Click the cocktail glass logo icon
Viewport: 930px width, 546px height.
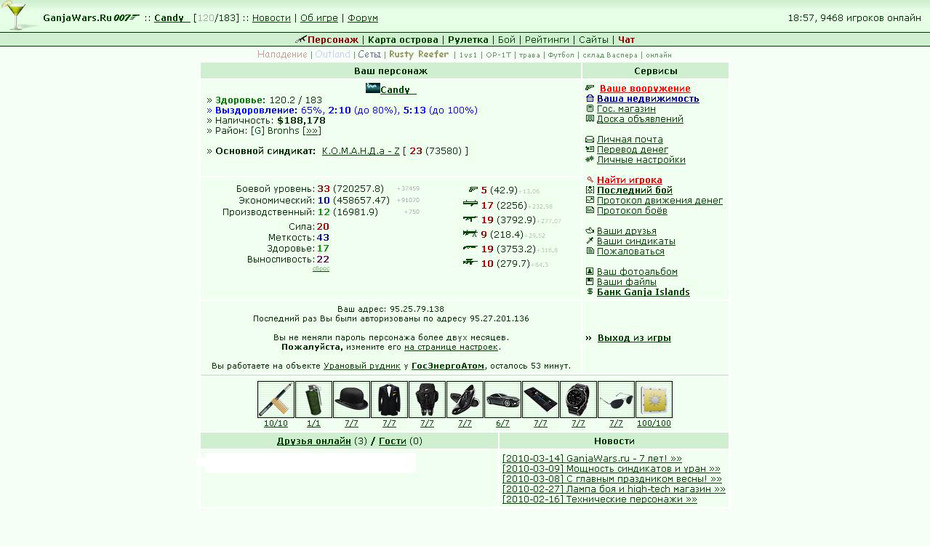click(16, 15)
